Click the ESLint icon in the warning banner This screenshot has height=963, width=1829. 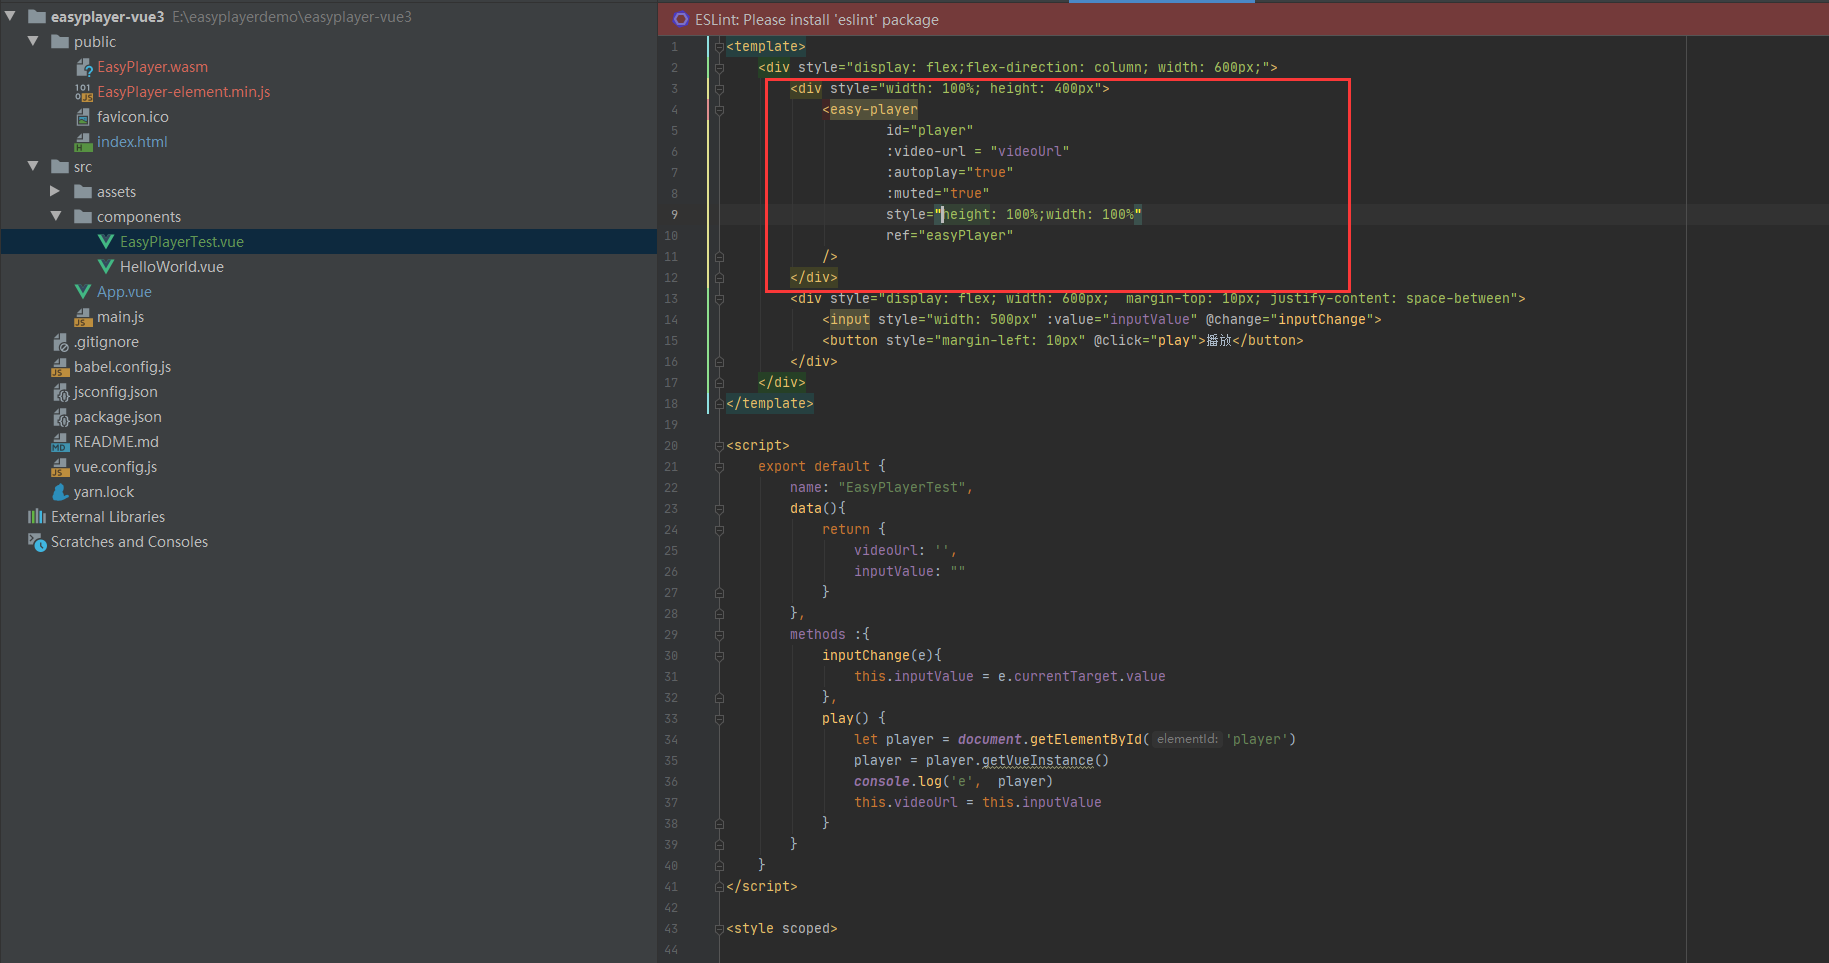tap(680, 19)
